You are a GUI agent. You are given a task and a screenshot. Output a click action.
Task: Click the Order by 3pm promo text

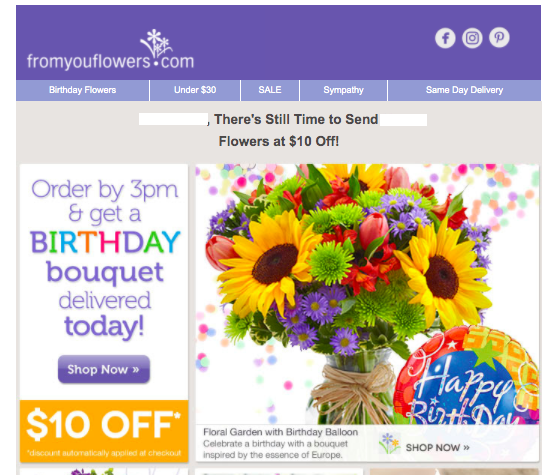(x=104, y=257)
